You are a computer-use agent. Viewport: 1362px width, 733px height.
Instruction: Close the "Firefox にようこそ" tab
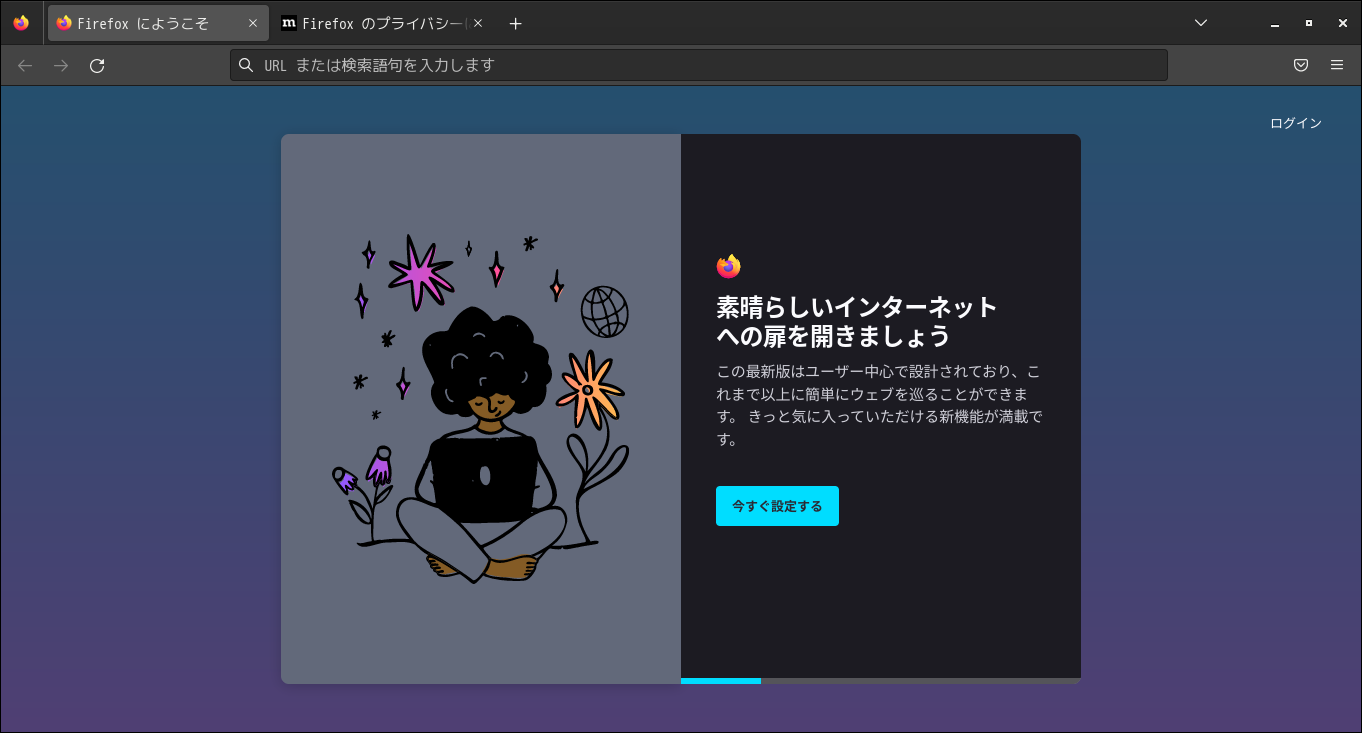click(x=253, y=23)
